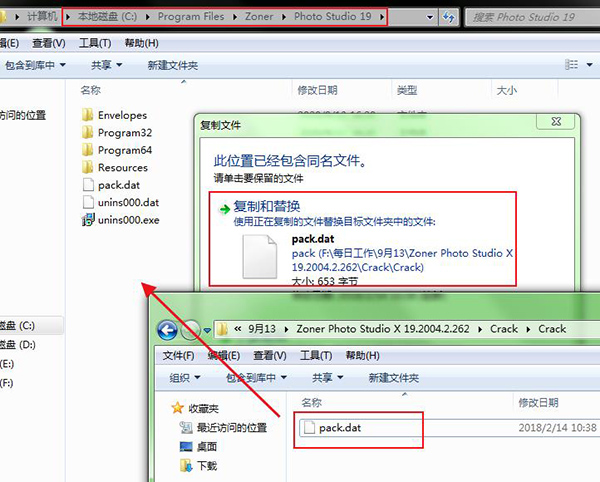Click the forward arrow in the Crack window
This screenshot has height=482, width=600.
190,330
